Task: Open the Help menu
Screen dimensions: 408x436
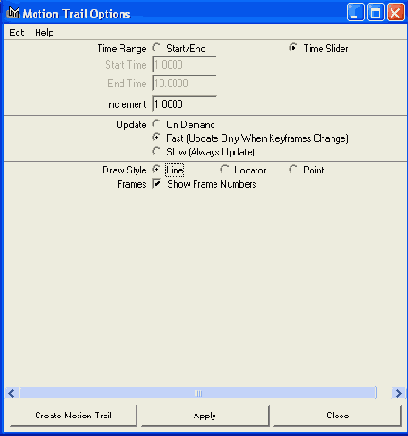Action: [44, 32]
